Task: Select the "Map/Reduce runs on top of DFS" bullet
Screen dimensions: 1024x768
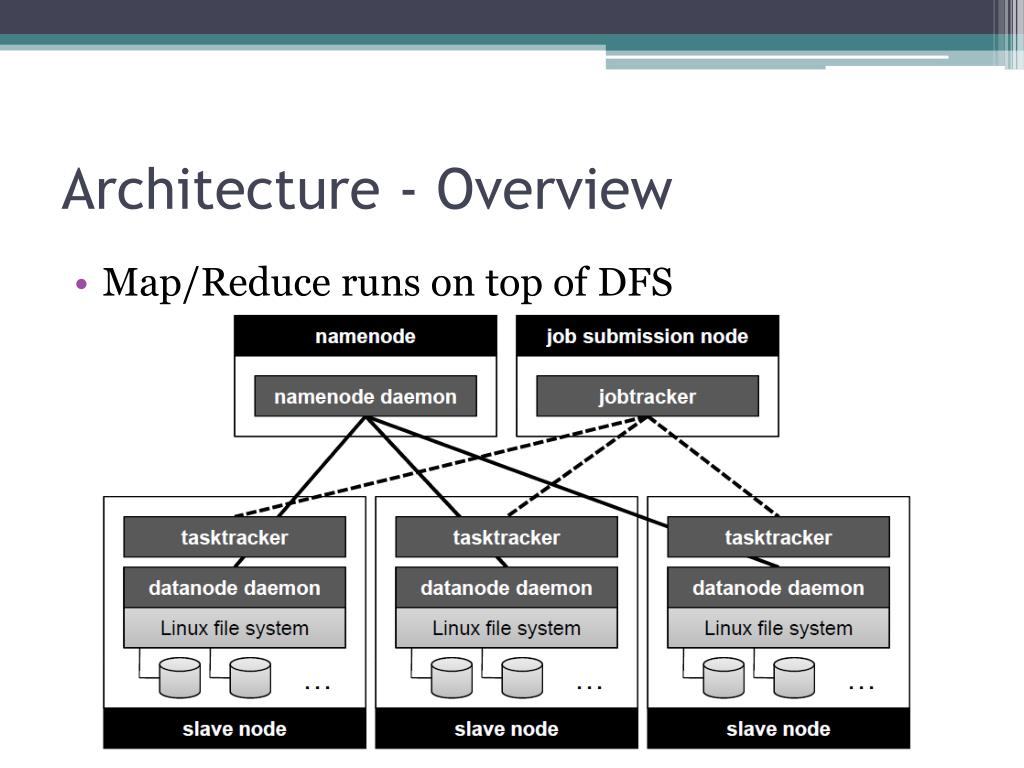Action: click(x=387, y=283)
